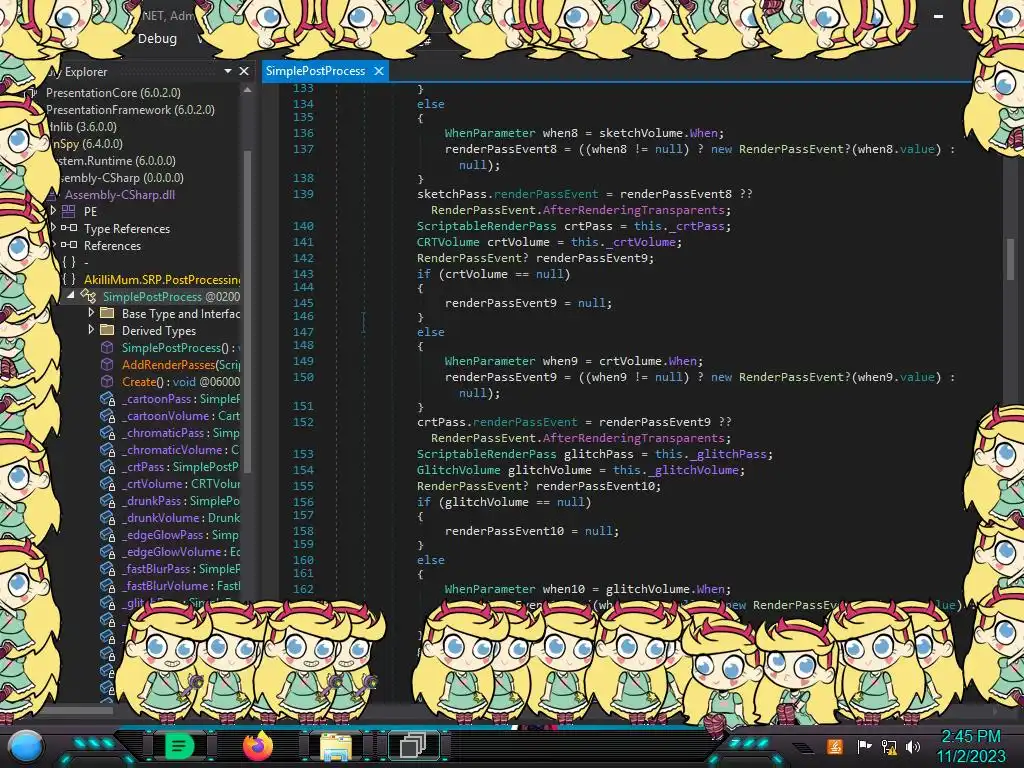Click the PE node icon
Image resolution: width=1024 pixels, height=768 pixels.
(69, 211)
